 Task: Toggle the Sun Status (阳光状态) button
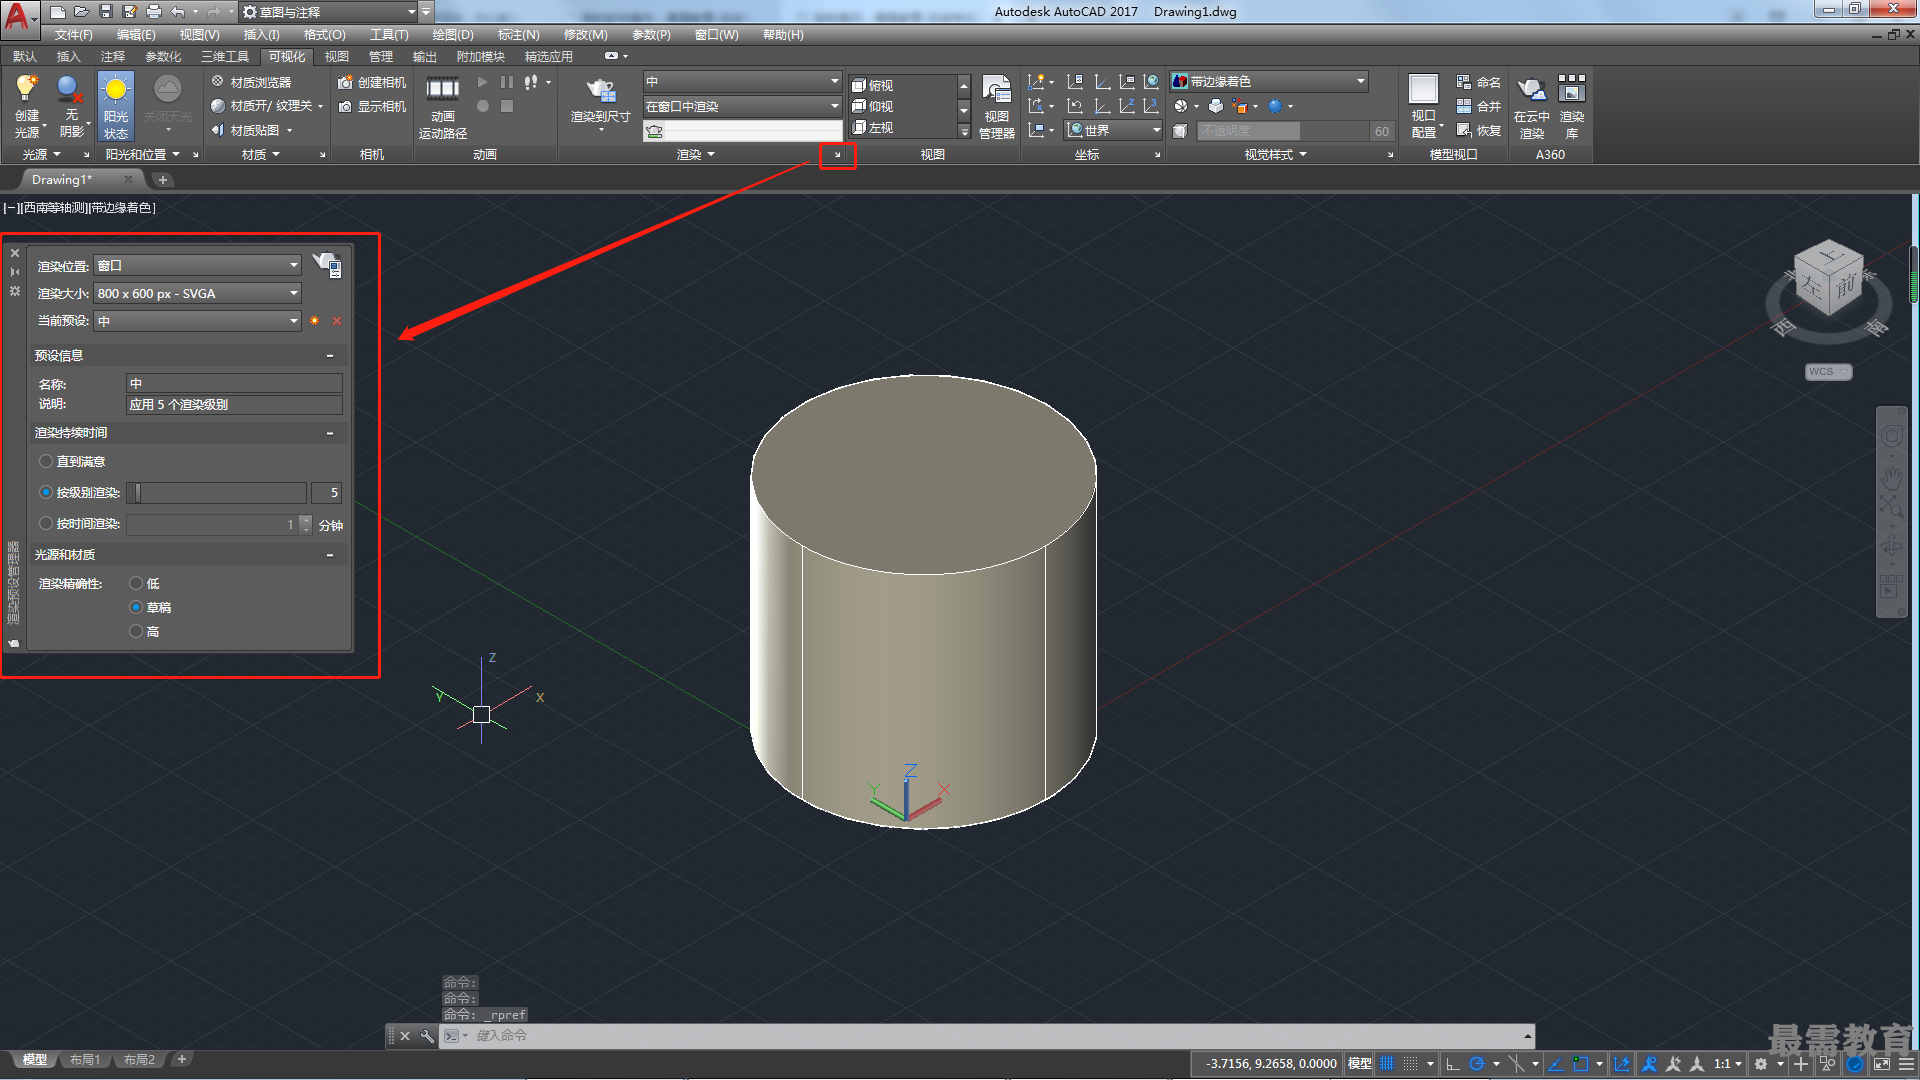(116, 106)
